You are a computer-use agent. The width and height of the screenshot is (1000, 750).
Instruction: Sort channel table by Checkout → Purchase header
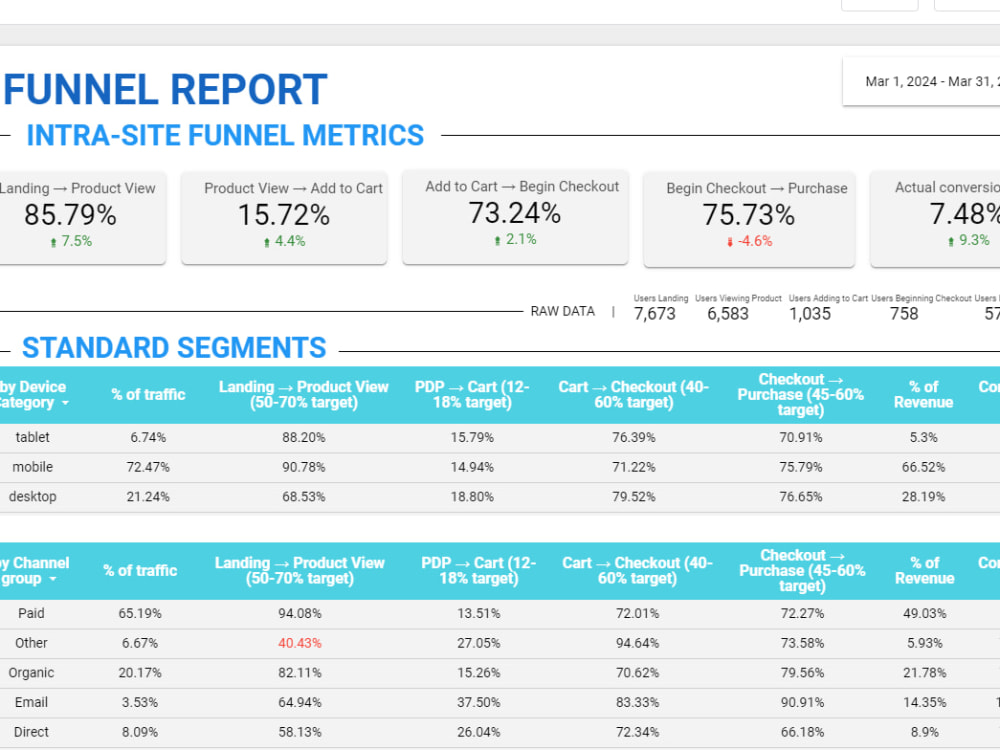(802, 571)
